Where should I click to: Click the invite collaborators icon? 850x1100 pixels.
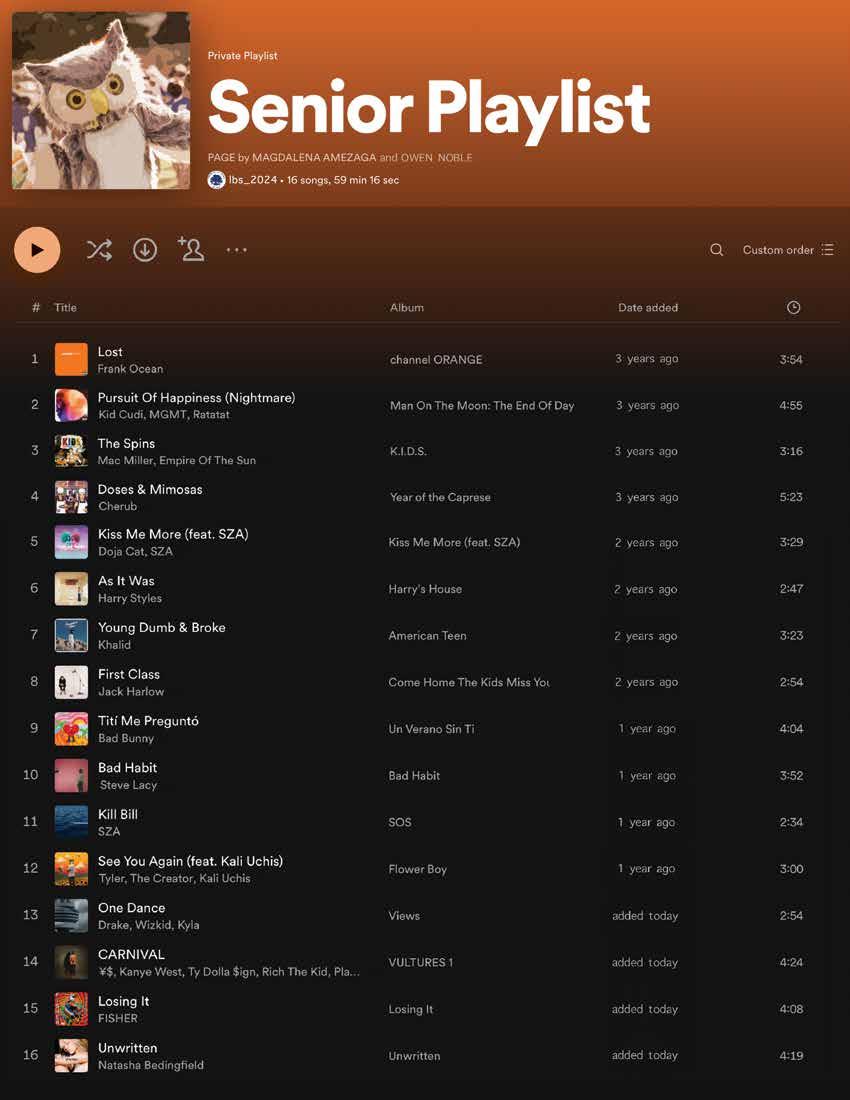tap(191, 249)
